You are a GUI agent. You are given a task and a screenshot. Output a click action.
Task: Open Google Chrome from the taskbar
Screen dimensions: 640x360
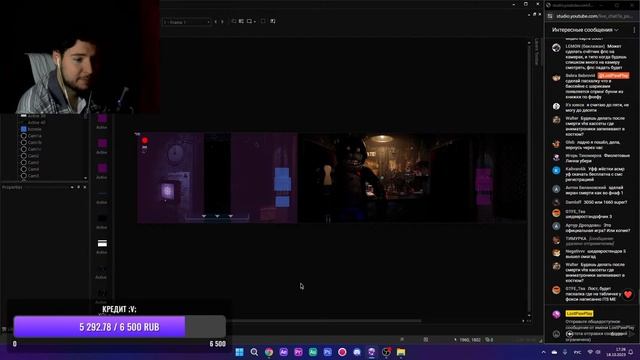point(269,352)
